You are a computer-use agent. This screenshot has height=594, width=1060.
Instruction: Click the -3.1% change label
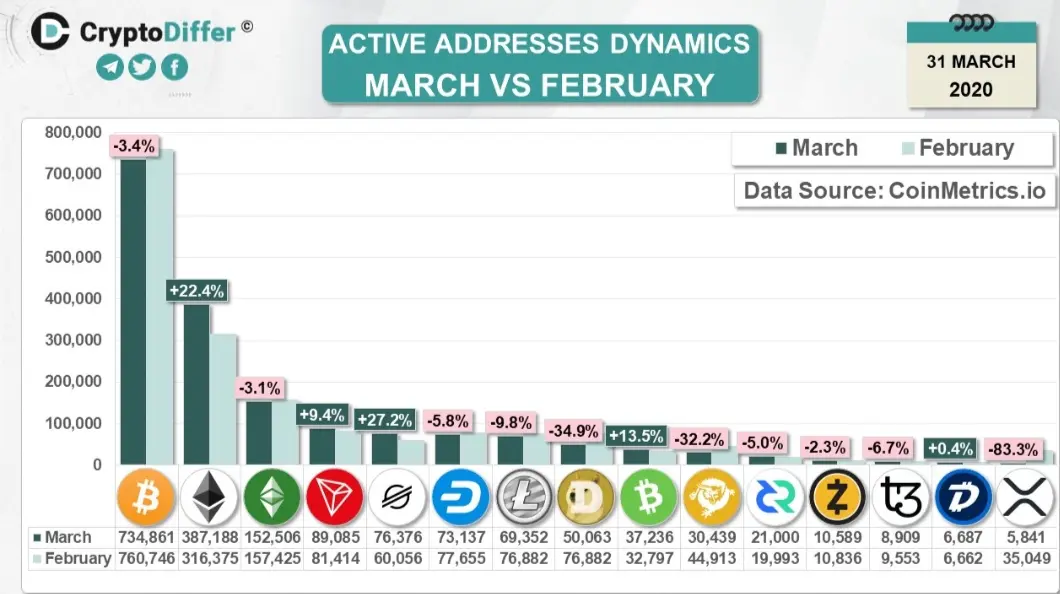click(x=260, y=389)
